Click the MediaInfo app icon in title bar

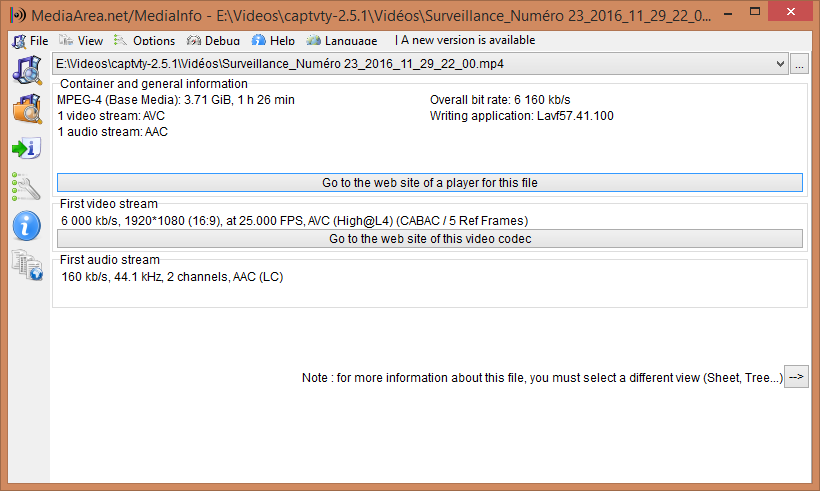point(18,15)
